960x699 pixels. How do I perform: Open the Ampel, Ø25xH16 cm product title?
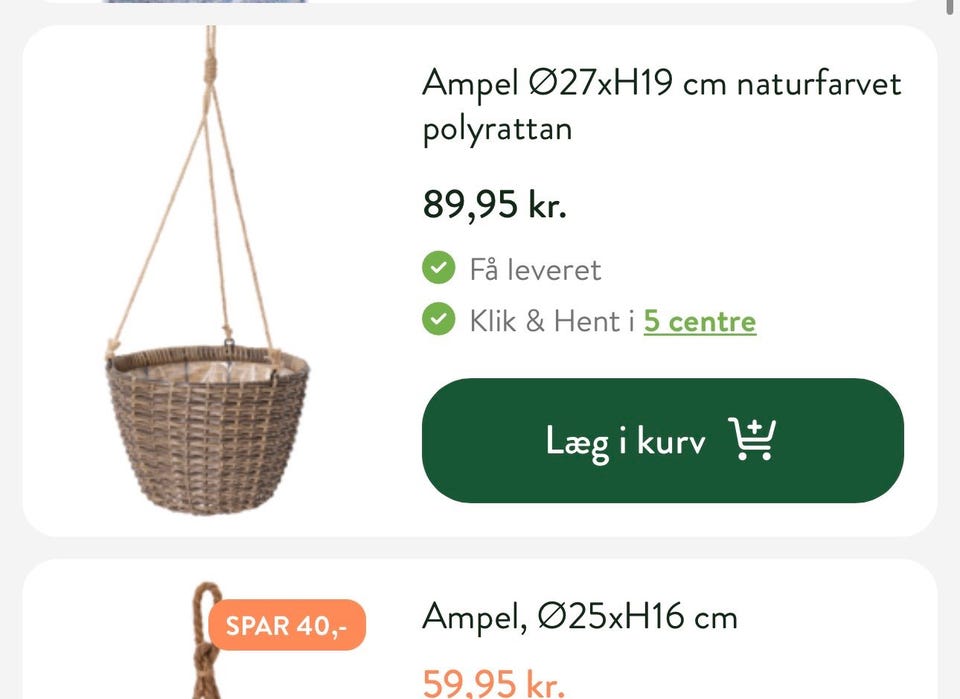(579, 616)
